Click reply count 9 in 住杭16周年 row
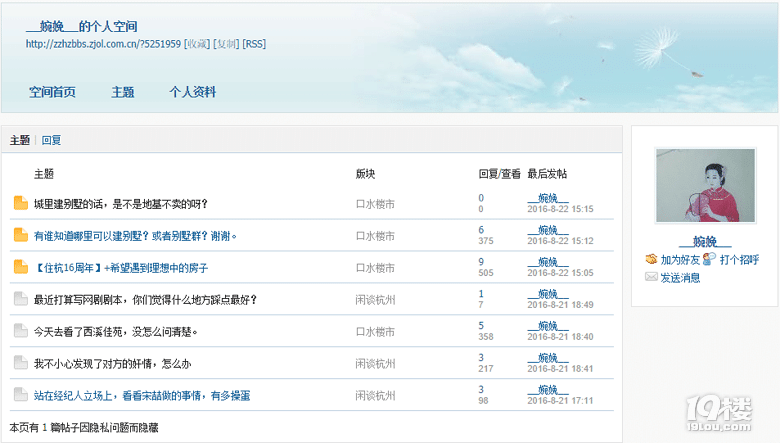 point(481,262)
